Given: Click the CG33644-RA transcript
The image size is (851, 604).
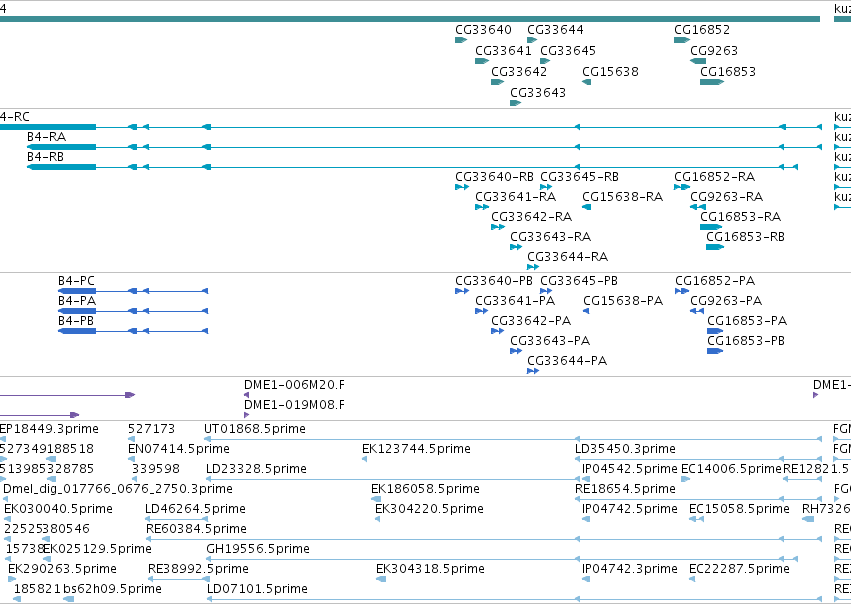Looking at the screenshot, I should (x=533, y=267).
